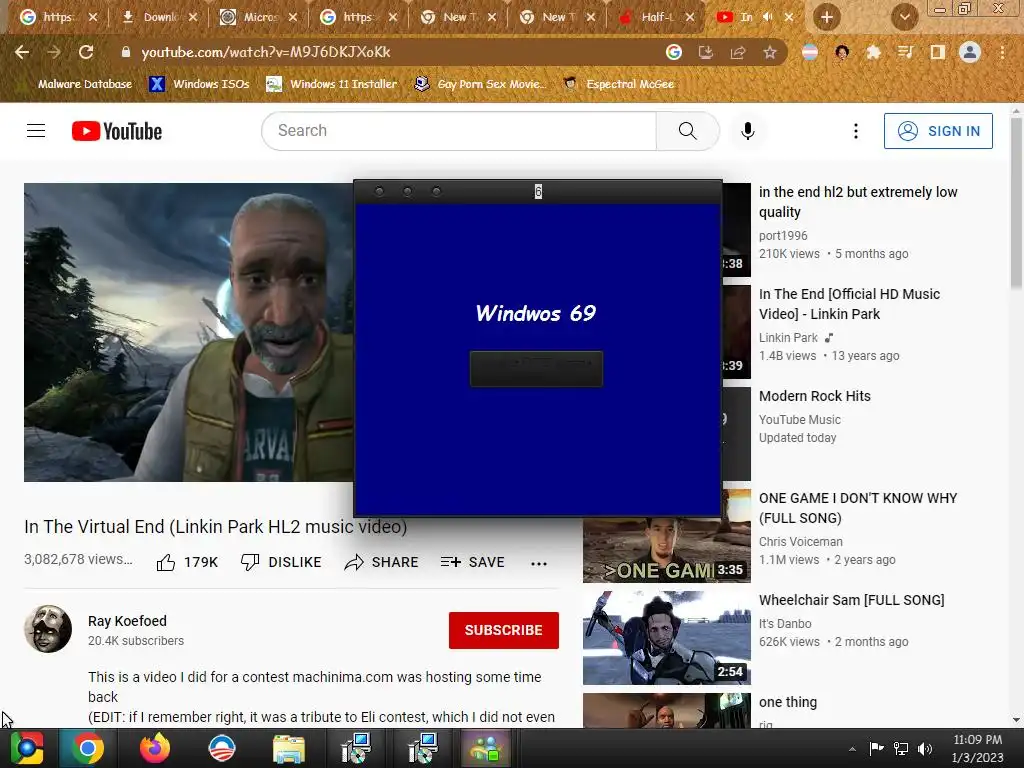Save the video to a playlist
Screen dimensions: 1024x768
pyautogui.click(x=472, y=562)
